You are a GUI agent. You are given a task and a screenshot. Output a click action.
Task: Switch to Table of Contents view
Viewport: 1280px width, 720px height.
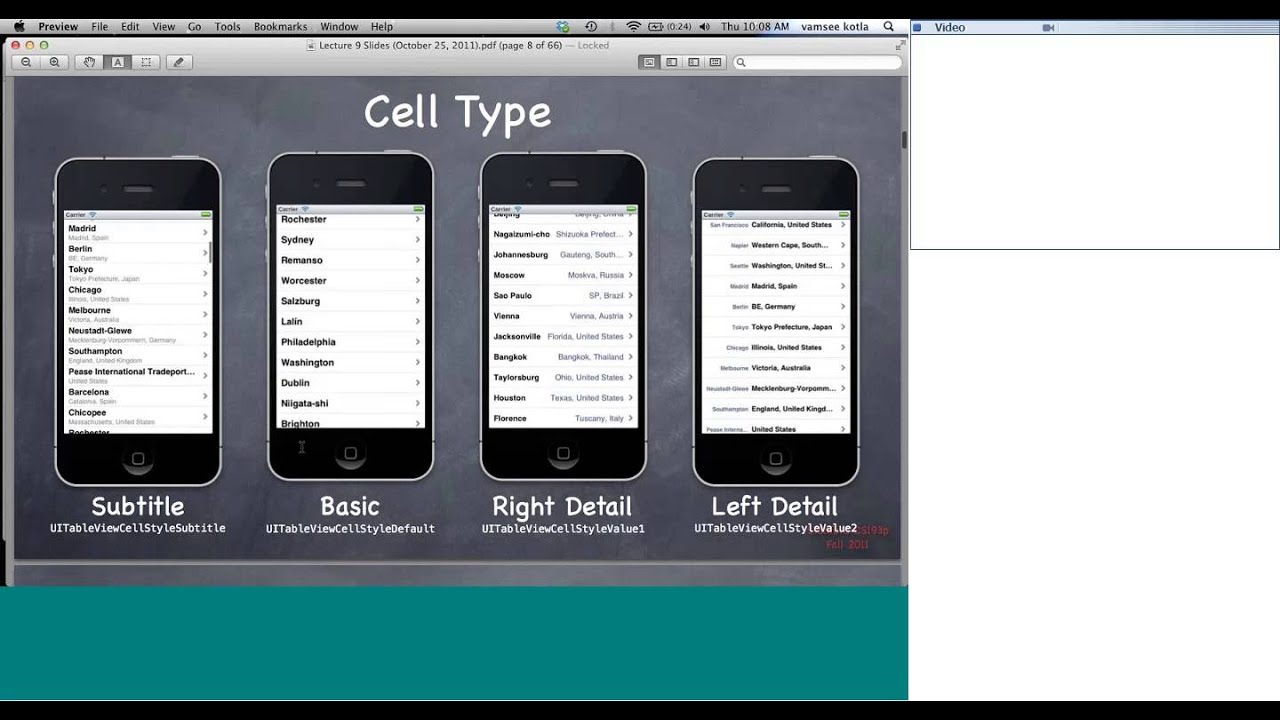pos(693,62)
